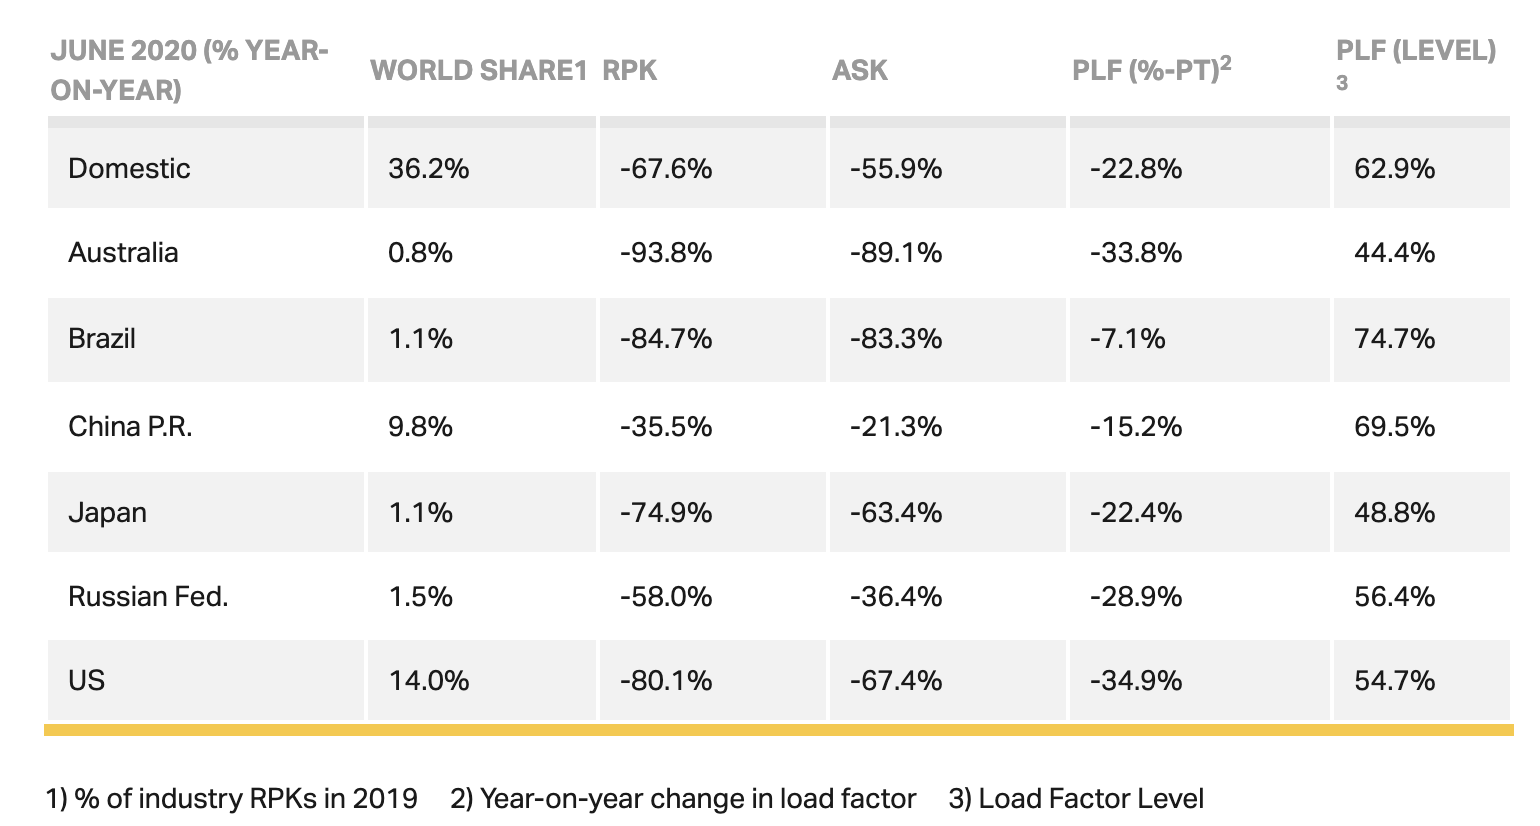Click Australia's RPK value -93.8%
The height and width of the screenshot is (826, 1540).
pos(666,252)
